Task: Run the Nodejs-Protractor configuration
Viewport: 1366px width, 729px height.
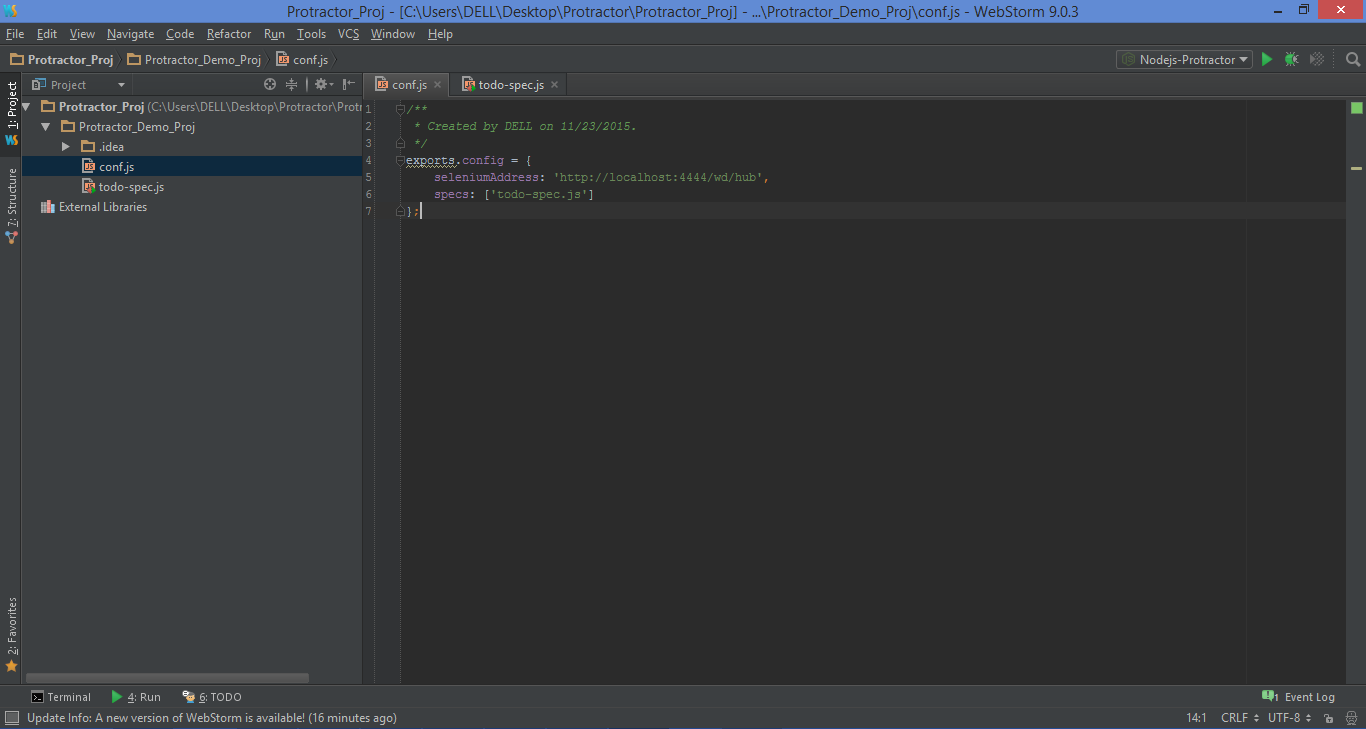Action: 1267,59
